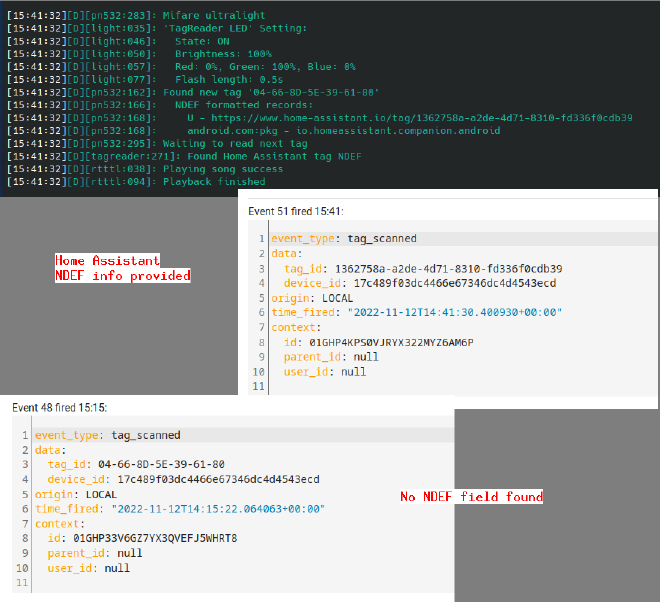The width and height of the screenshot is (660, 602).
Task: Click 'data:' line in Event 51
Action: (287, 253)
